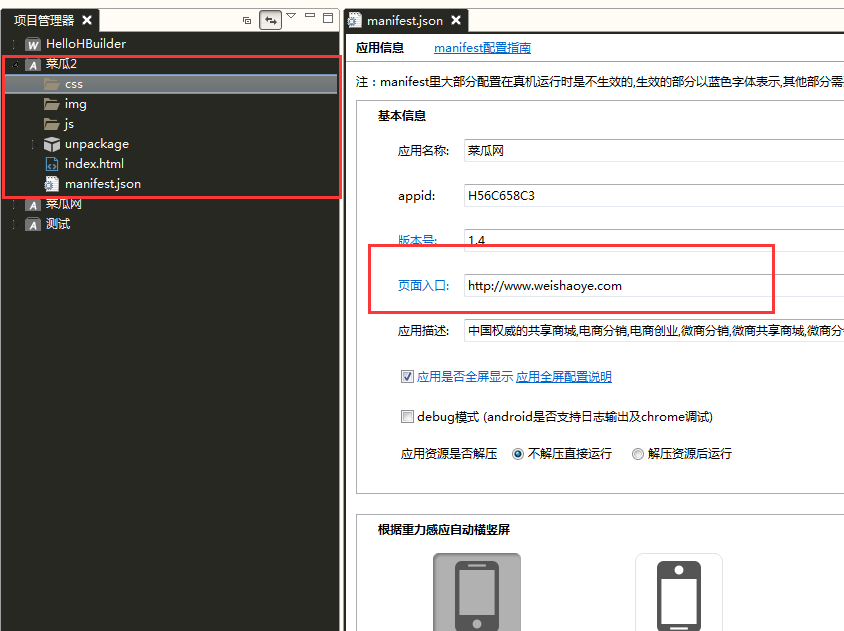
Task: Select the img folder name
Action: 75,104
